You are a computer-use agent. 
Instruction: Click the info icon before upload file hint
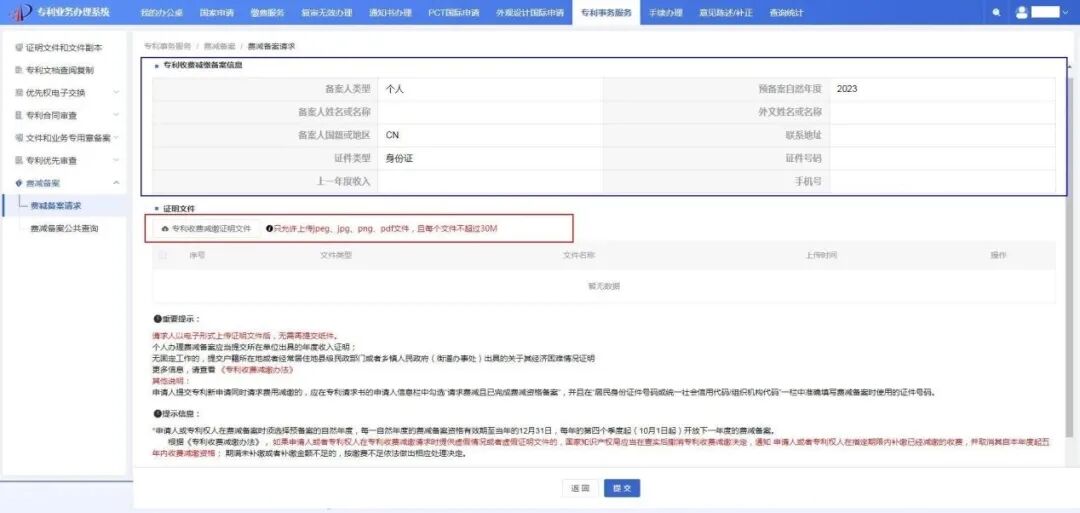[x=269, y=229]
